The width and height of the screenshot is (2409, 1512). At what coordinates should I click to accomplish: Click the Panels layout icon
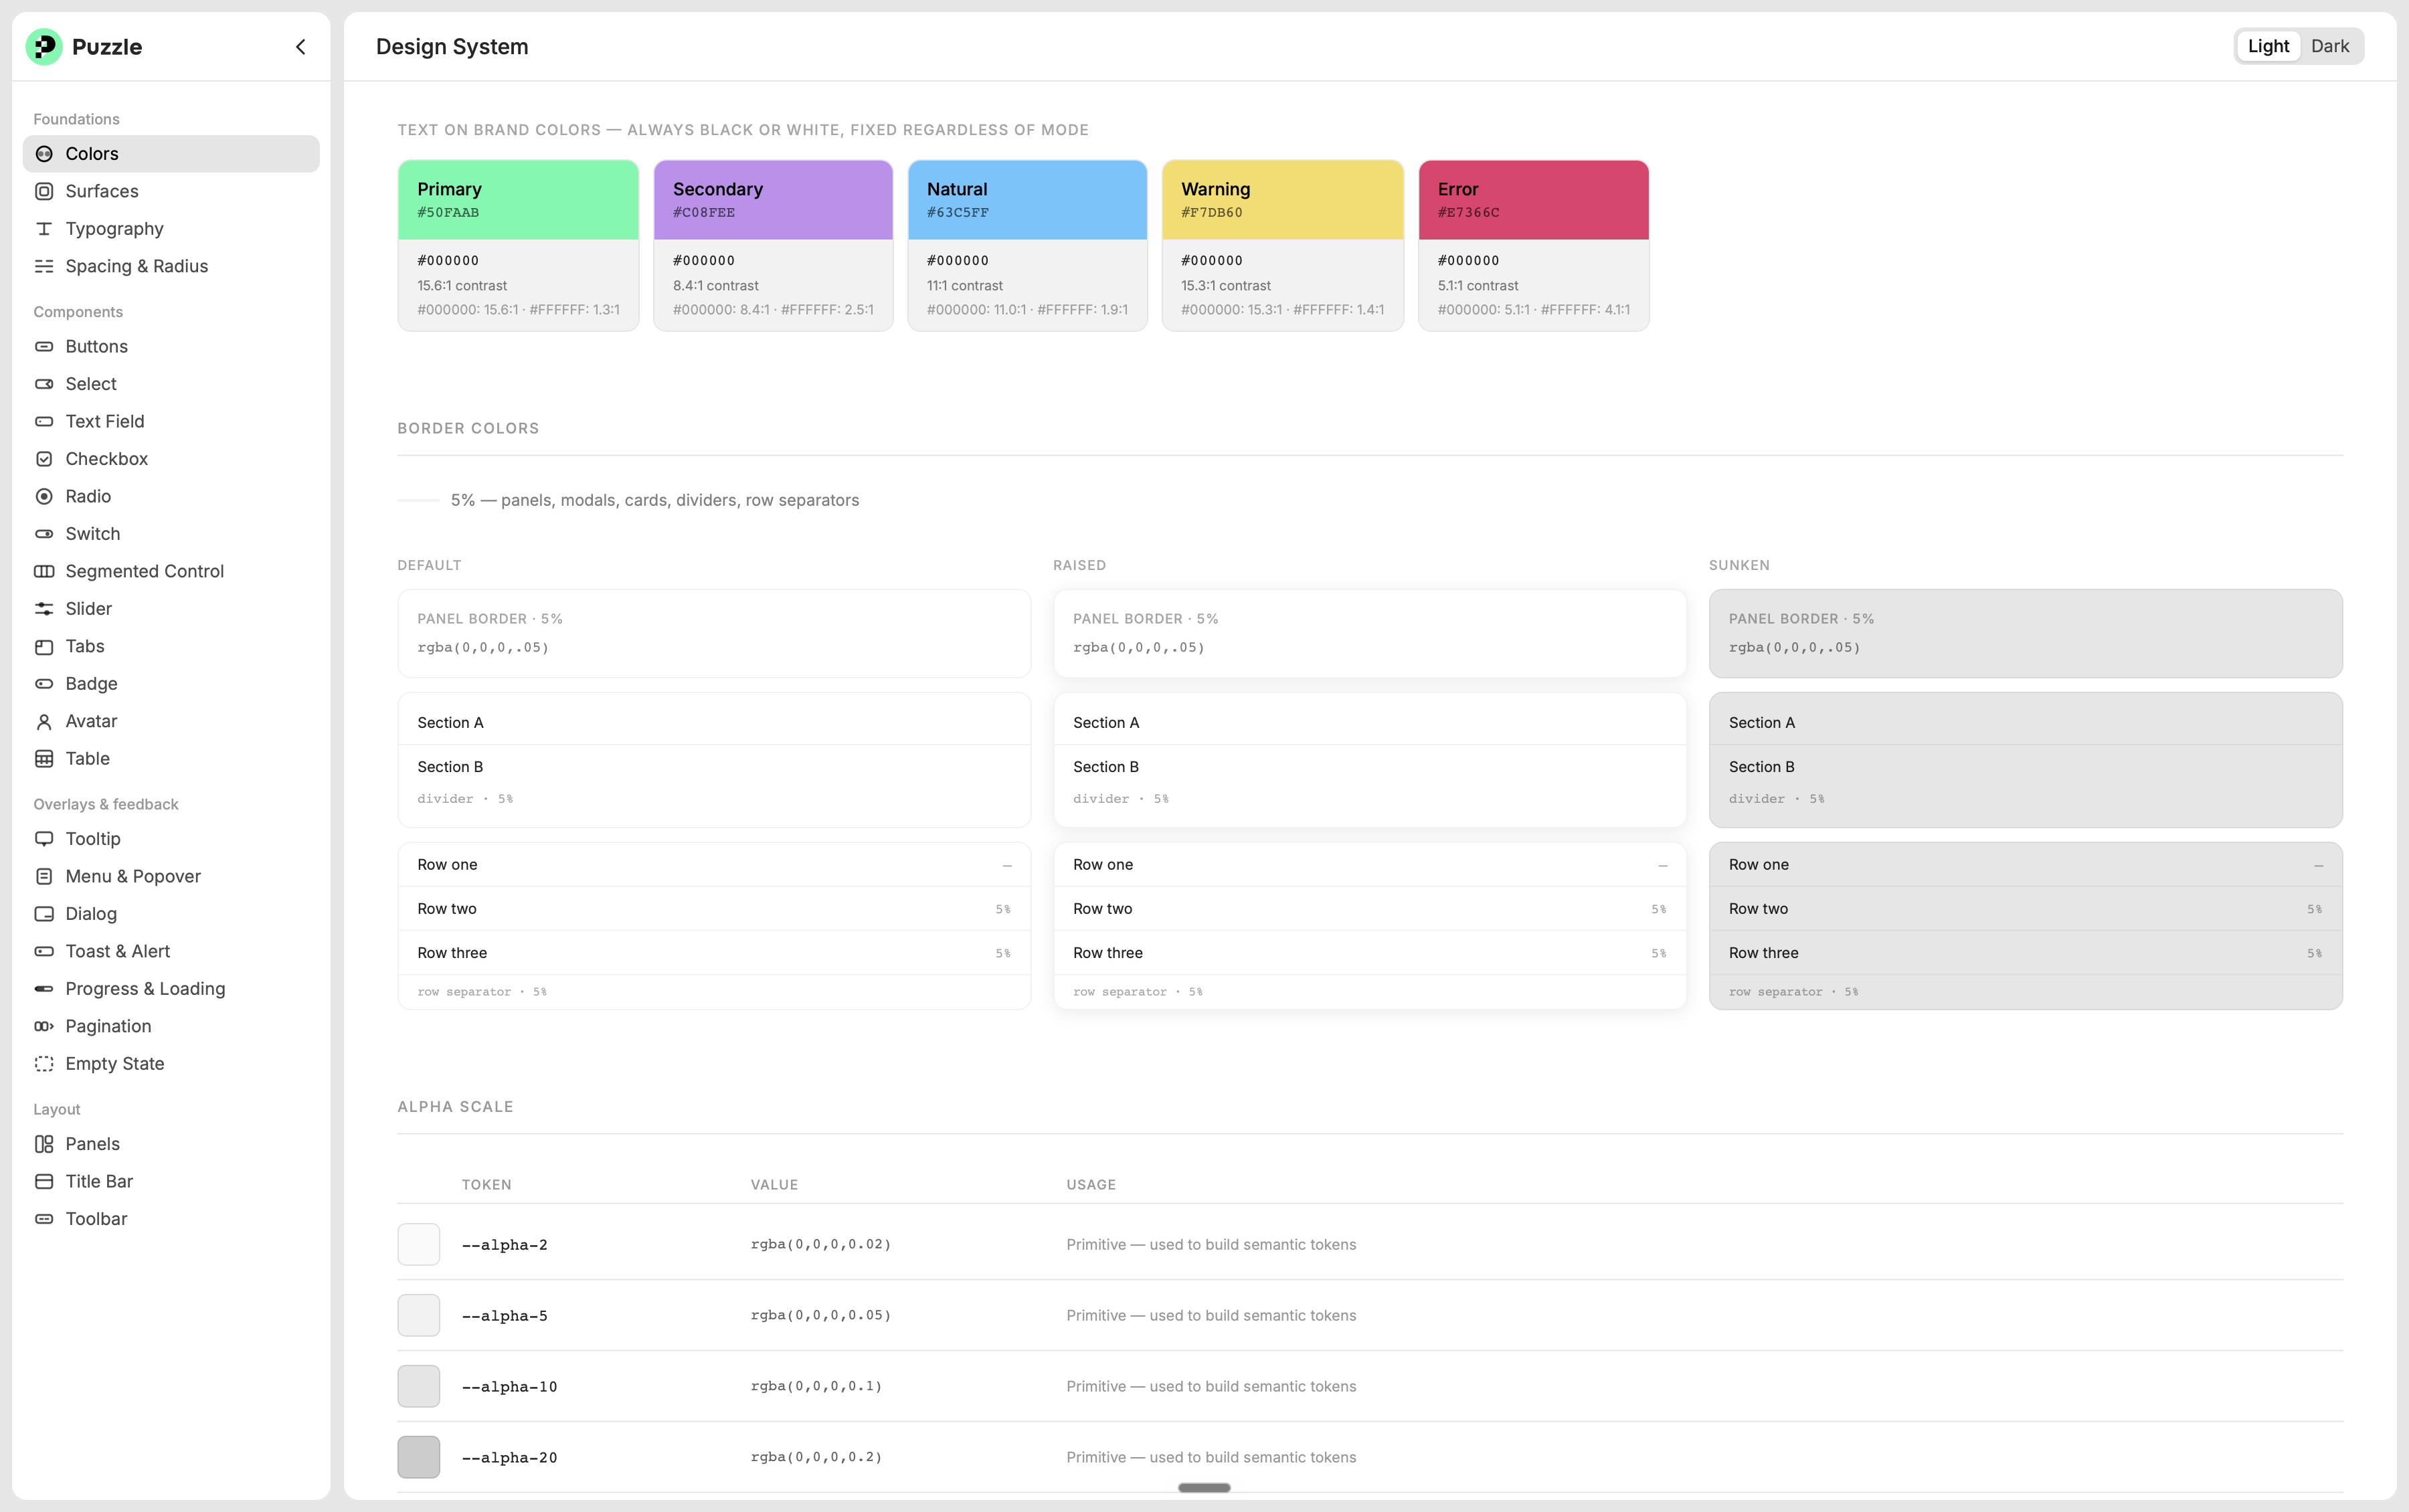tap(44, 1144)
